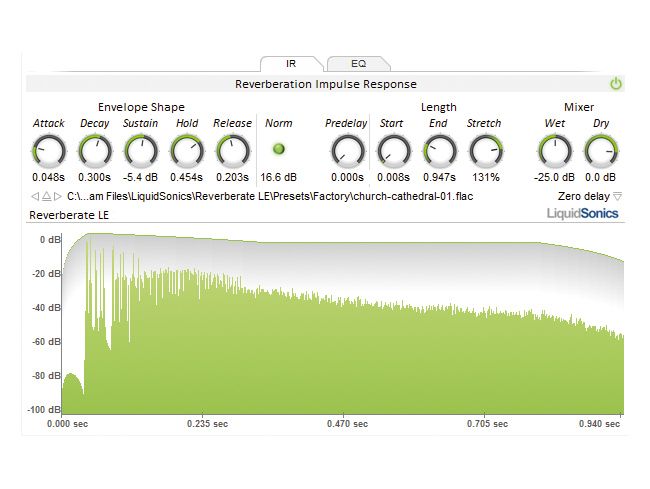Click the Stretch value 131%
The height and width of the screenshot is (489, 650).
point(486,177)
